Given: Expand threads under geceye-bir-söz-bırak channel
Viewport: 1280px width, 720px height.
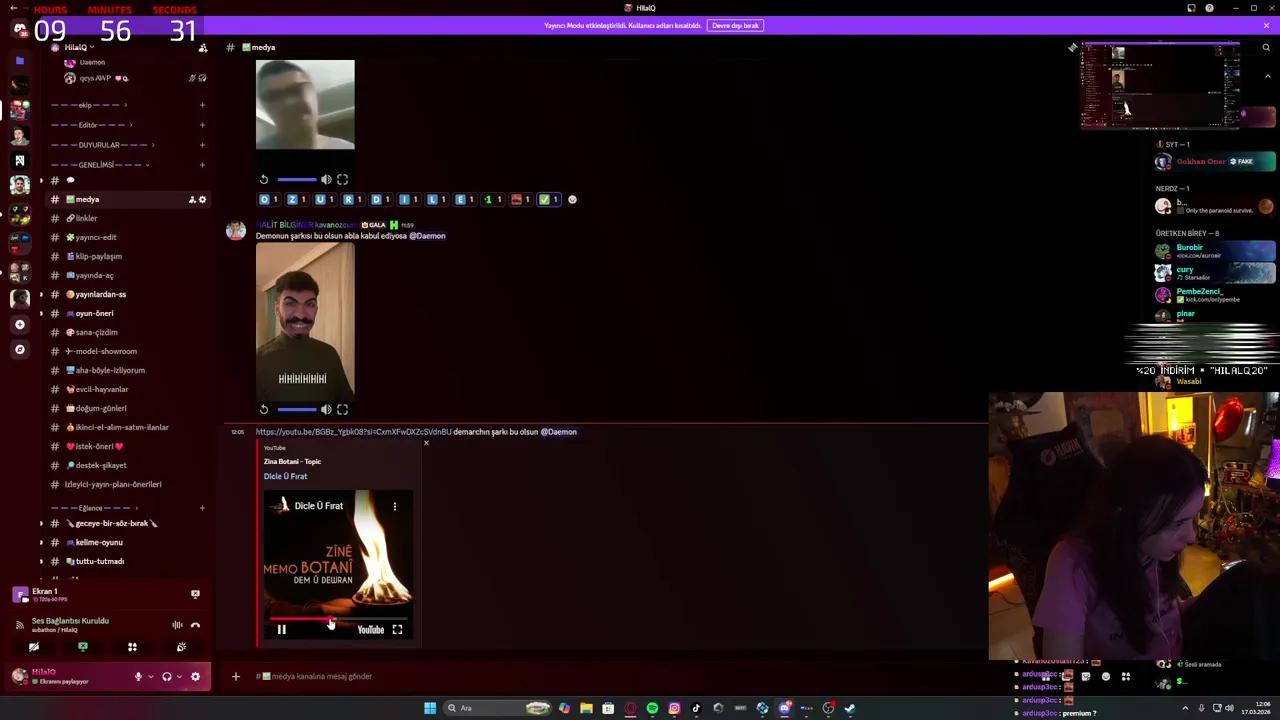Looking at the screenshot, I should (41, 523).
